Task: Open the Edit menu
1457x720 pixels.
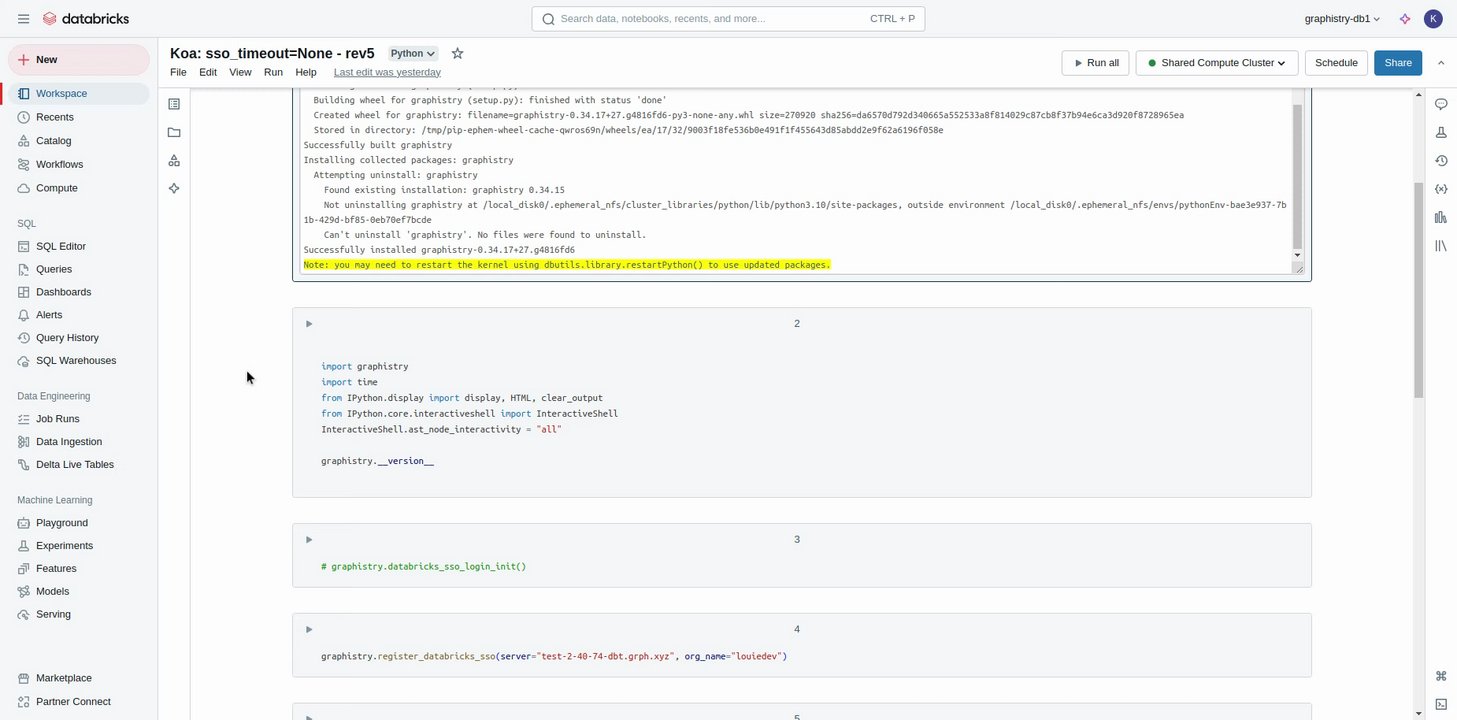Action: pyautogui.click(x=208, y=72)
